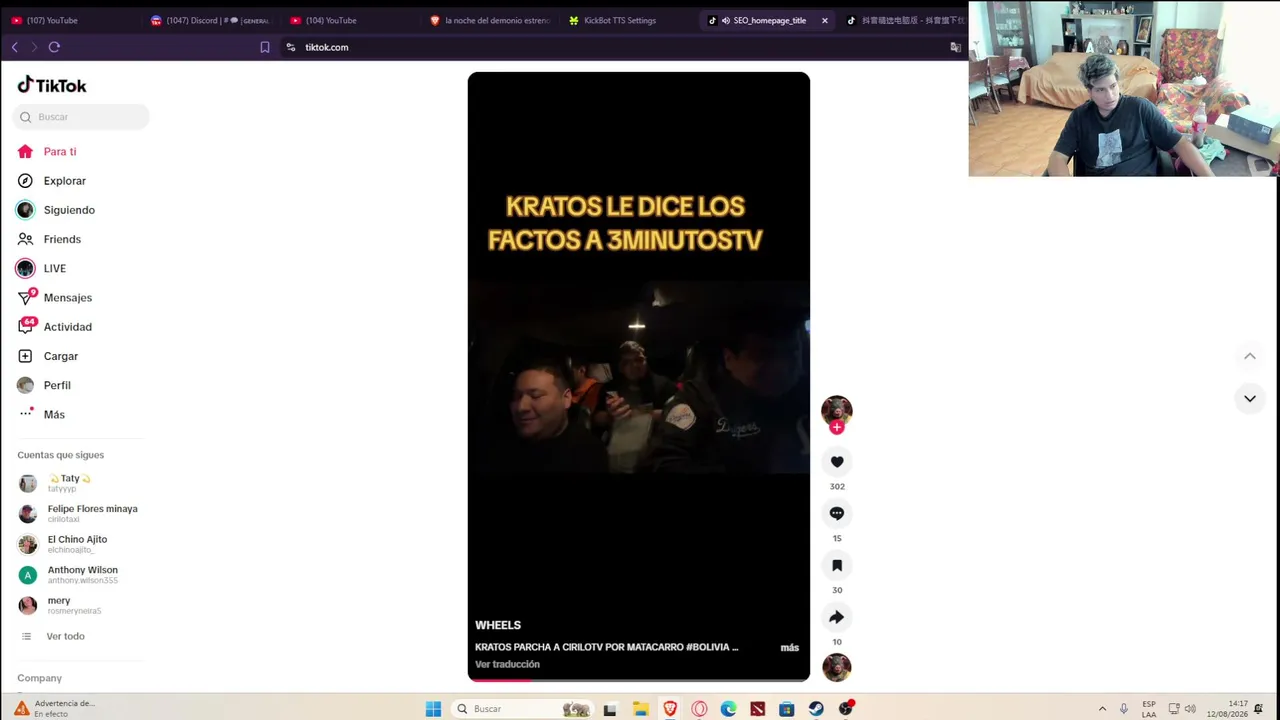Open the Más options menu
This screenshot has width=1280, height=720.
click(41, 414)
